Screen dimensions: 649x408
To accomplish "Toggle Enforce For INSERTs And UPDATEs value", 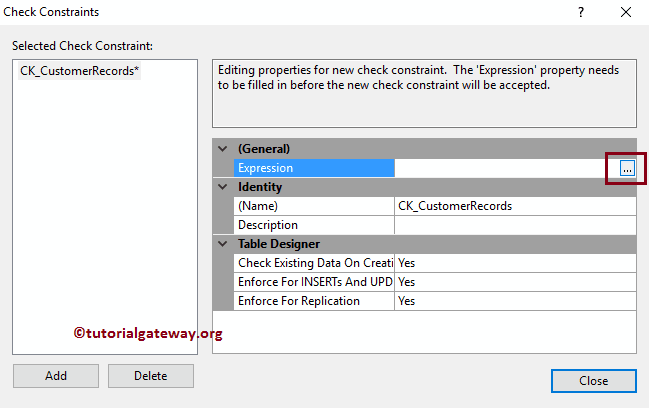I will [514, 282].
